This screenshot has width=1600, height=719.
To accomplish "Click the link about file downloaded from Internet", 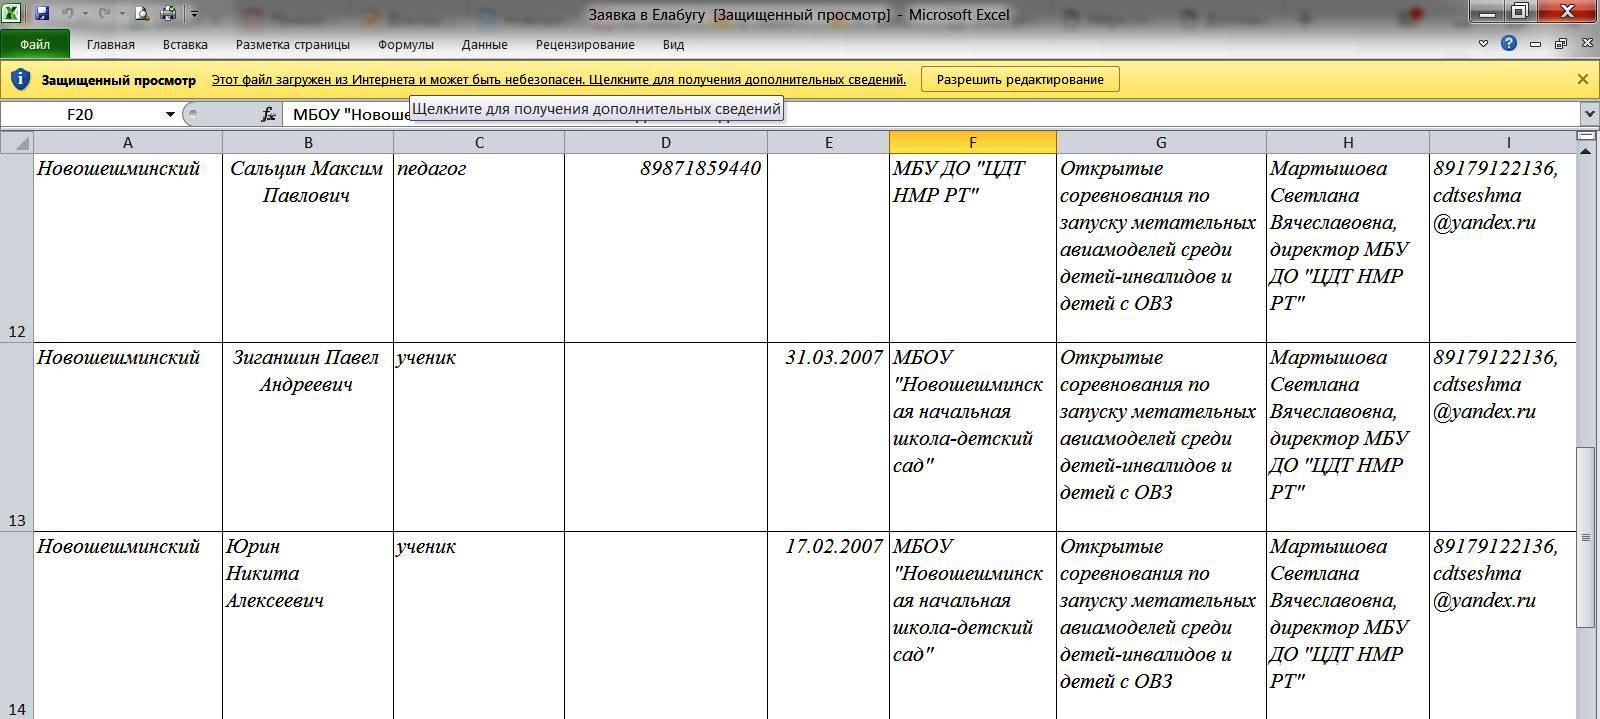I will pyautogui.click(x=558, y=79).
